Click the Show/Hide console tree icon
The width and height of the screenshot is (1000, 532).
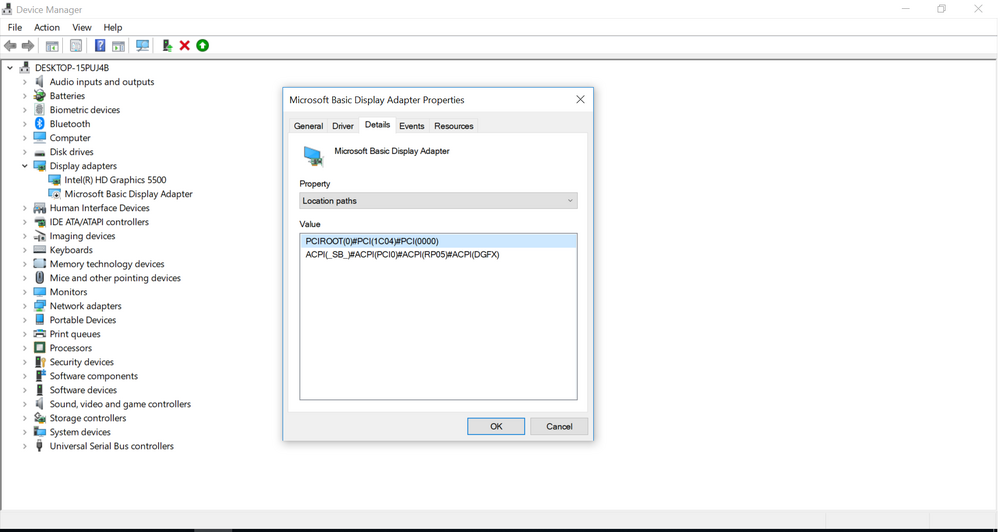coord(52,46)
